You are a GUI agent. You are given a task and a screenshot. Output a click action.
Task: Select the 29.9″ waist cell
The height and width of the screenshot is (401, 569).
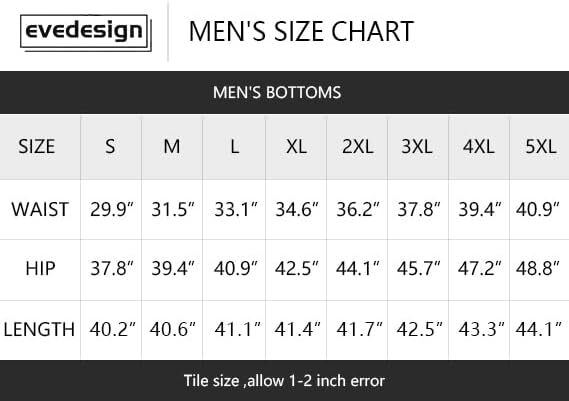click(112, 209)
